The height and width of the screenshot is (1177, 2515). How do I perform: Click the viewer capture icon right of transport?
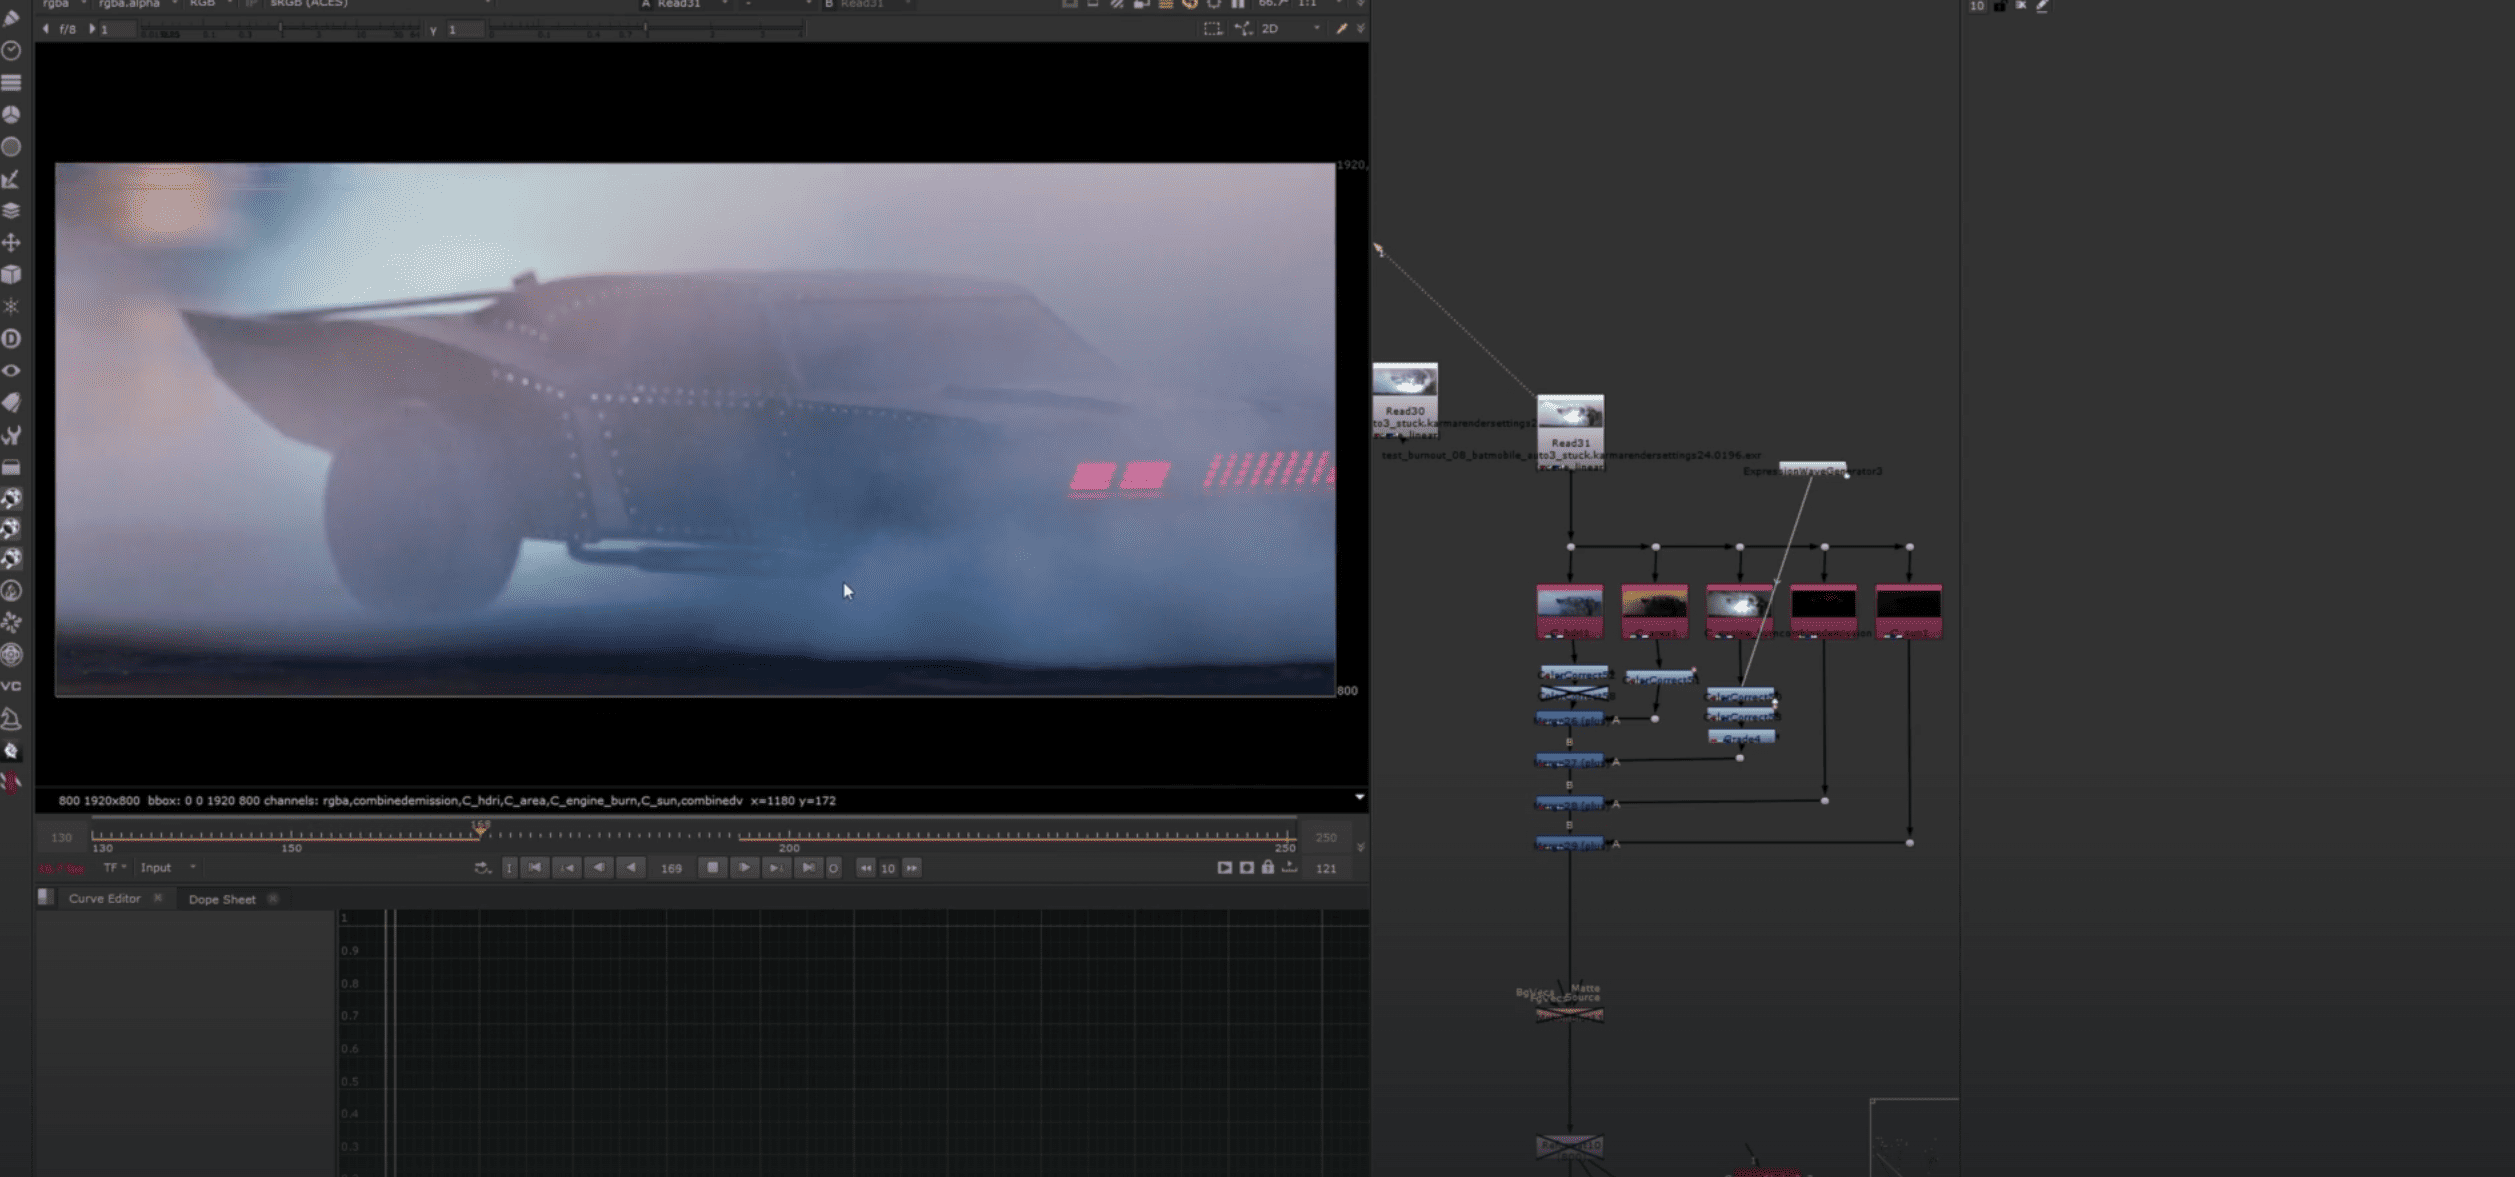(1246, 867)
